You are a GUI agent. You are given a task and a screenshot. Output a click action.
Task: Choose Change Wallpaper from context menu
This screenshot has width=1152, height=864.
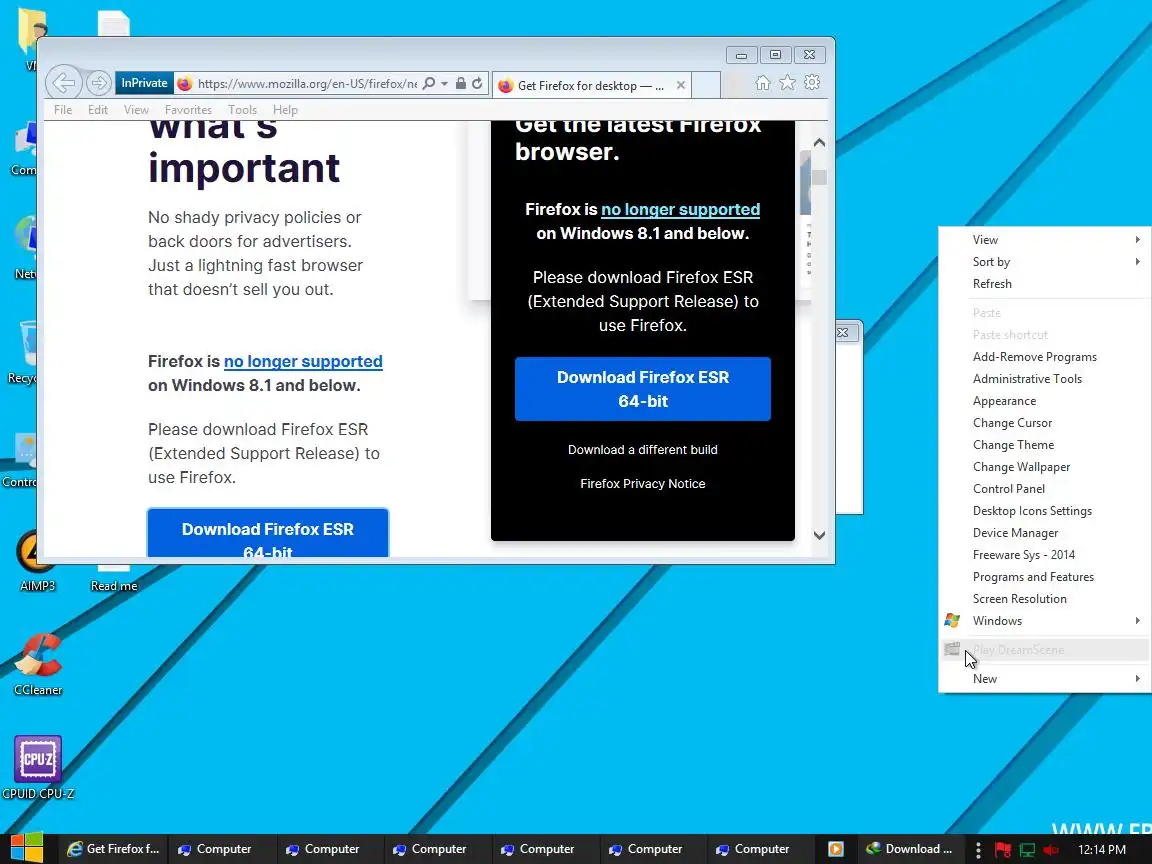1045,467
